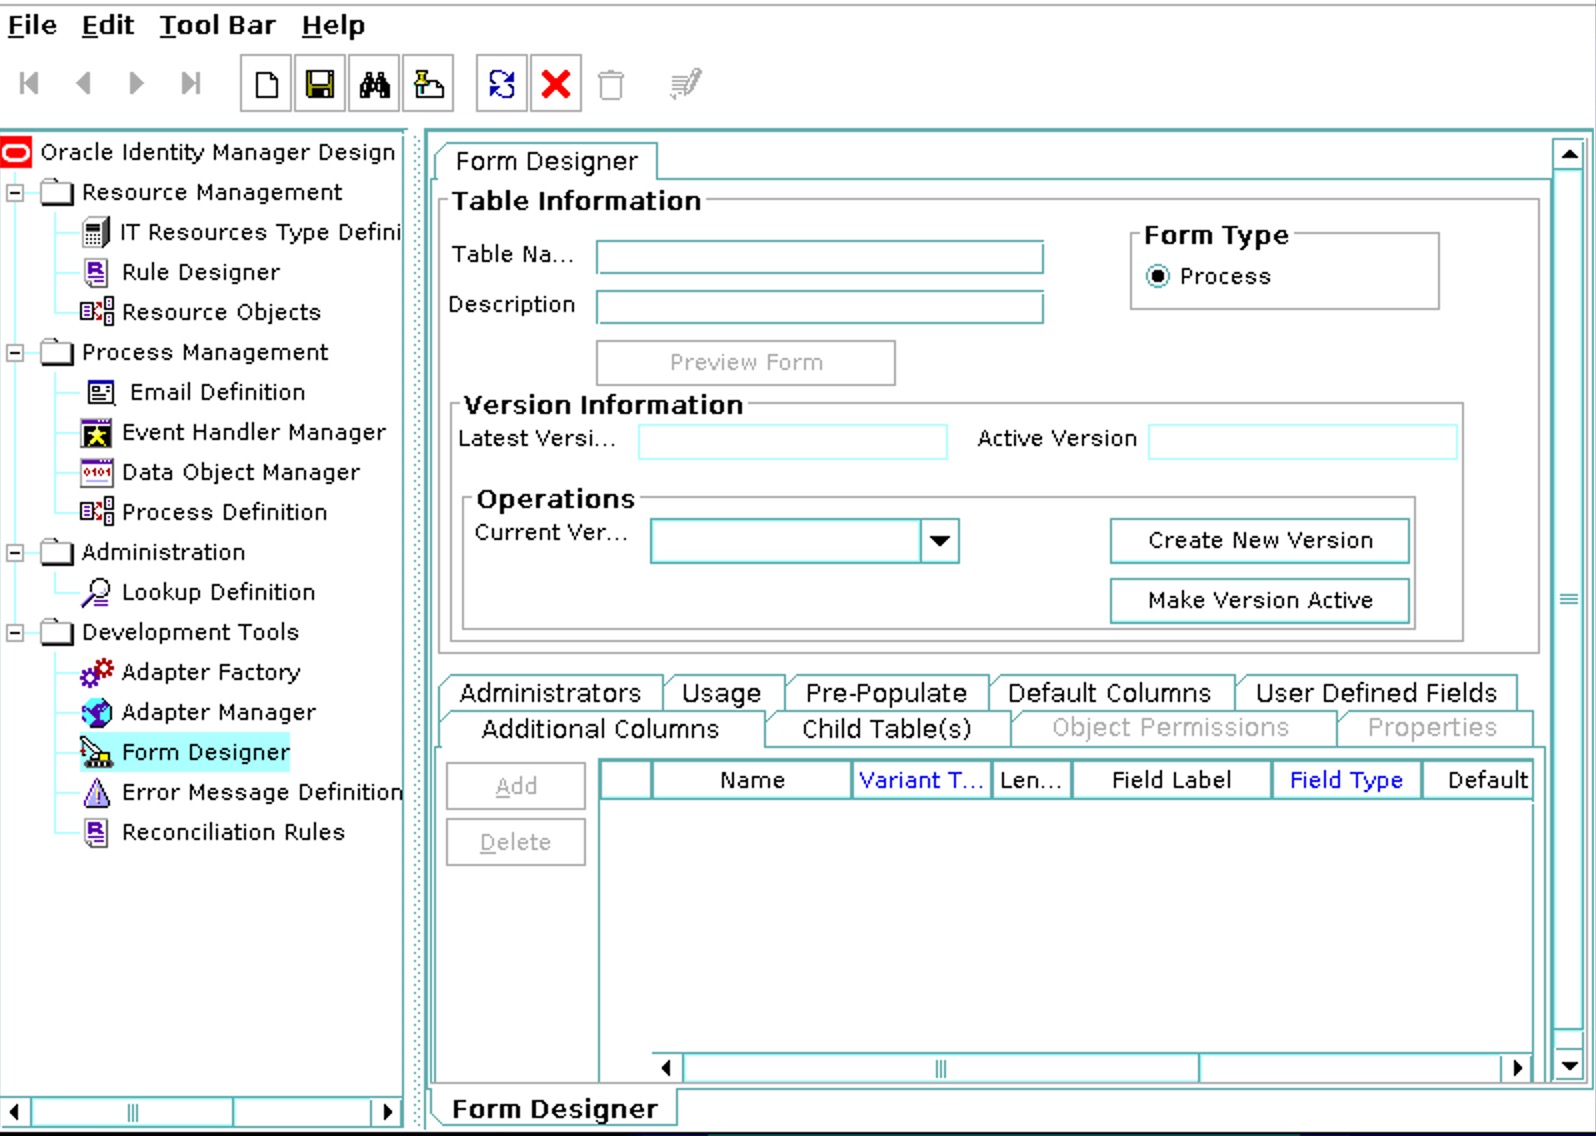Collapse the Resource Management folder
Image resolution: width=1596 pixels, height=1136 pixels.
15,192
